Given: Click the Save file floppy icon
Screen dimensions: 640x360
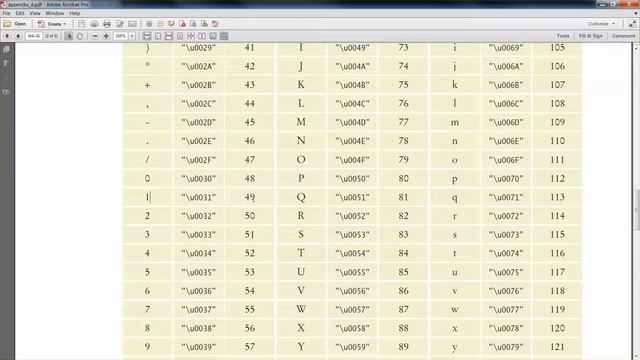Looking at the screenshot, I should 82,24.
